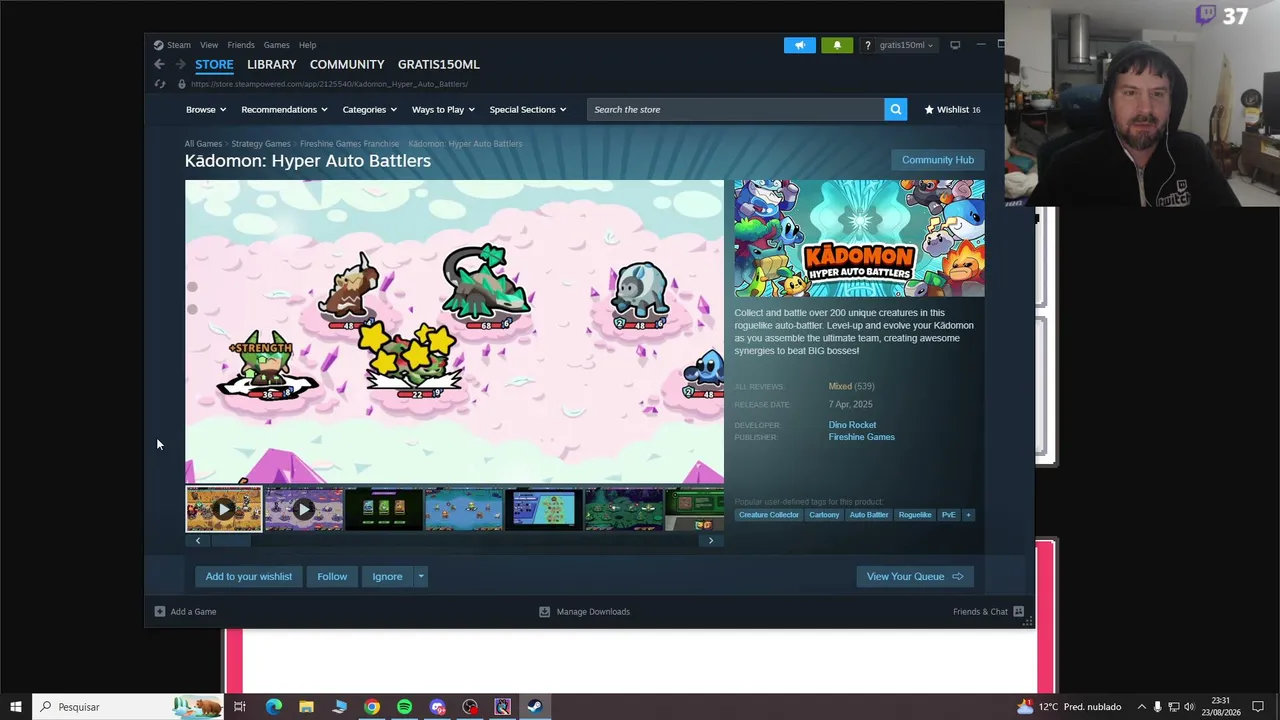This screenshot has height=720, width=1280.
Task: Reload the Steam store page
Action: [x=159, y=84]
